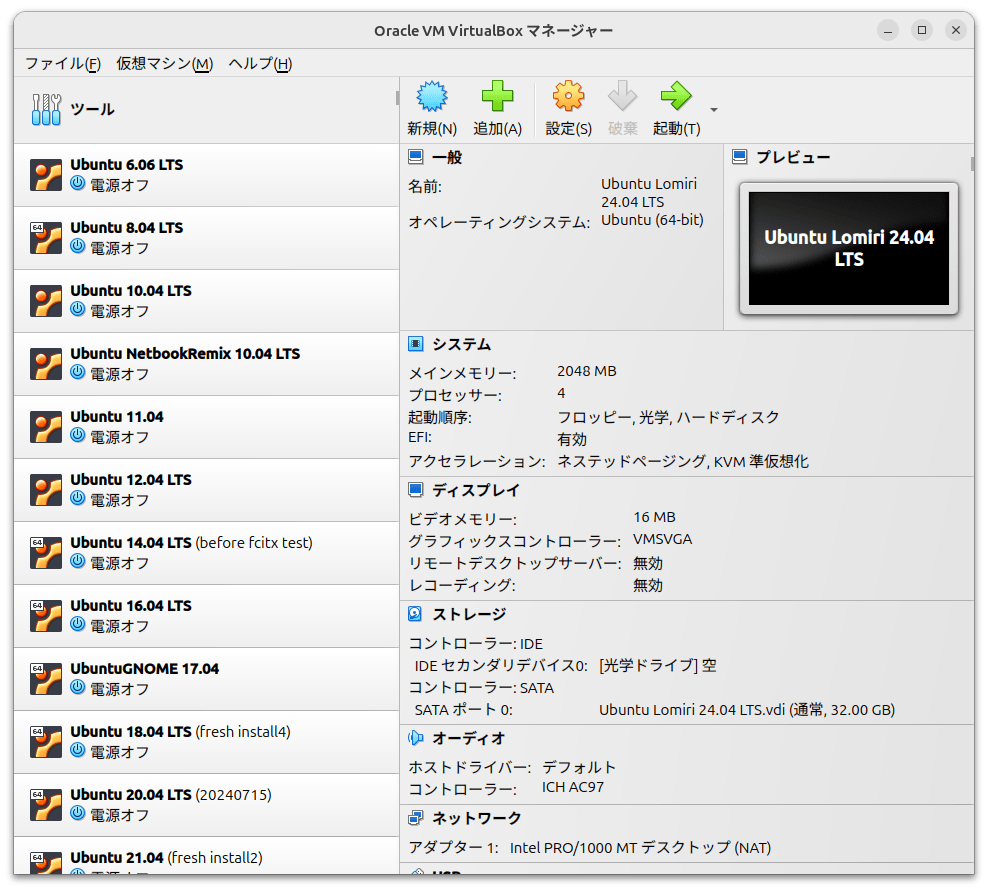
Task: Open 設定(S) gear settings icon
Action: click(568, 96)
